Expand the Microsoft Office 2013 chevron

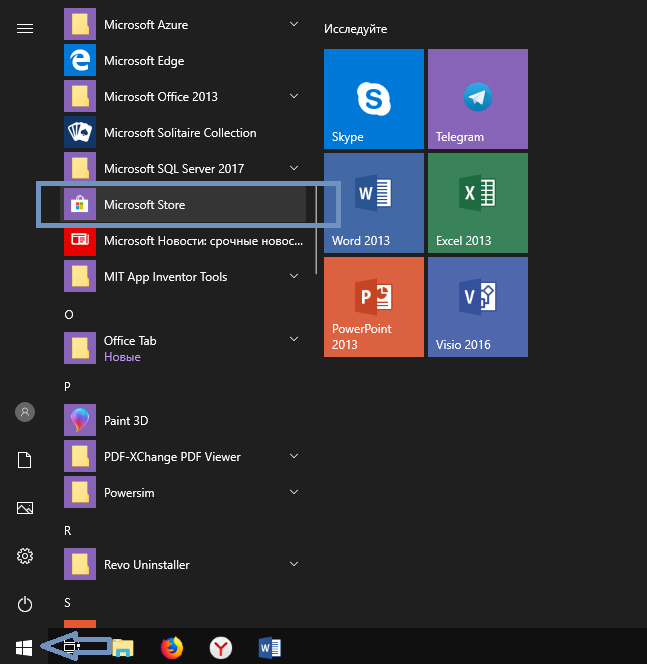(x=294, y=96)
